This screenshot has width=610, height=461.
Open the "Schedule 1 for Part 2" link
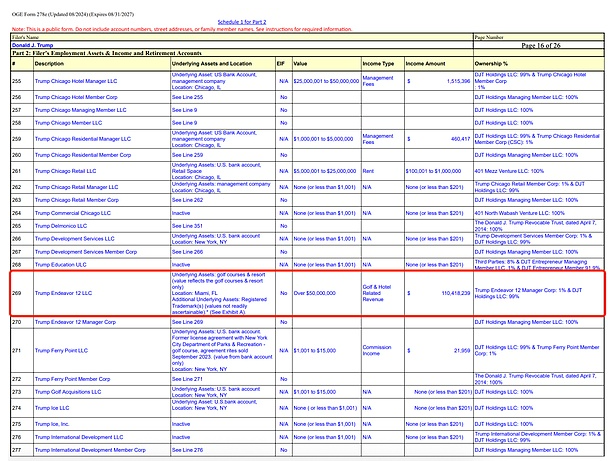pyautogui.click(x=242, y=22)
